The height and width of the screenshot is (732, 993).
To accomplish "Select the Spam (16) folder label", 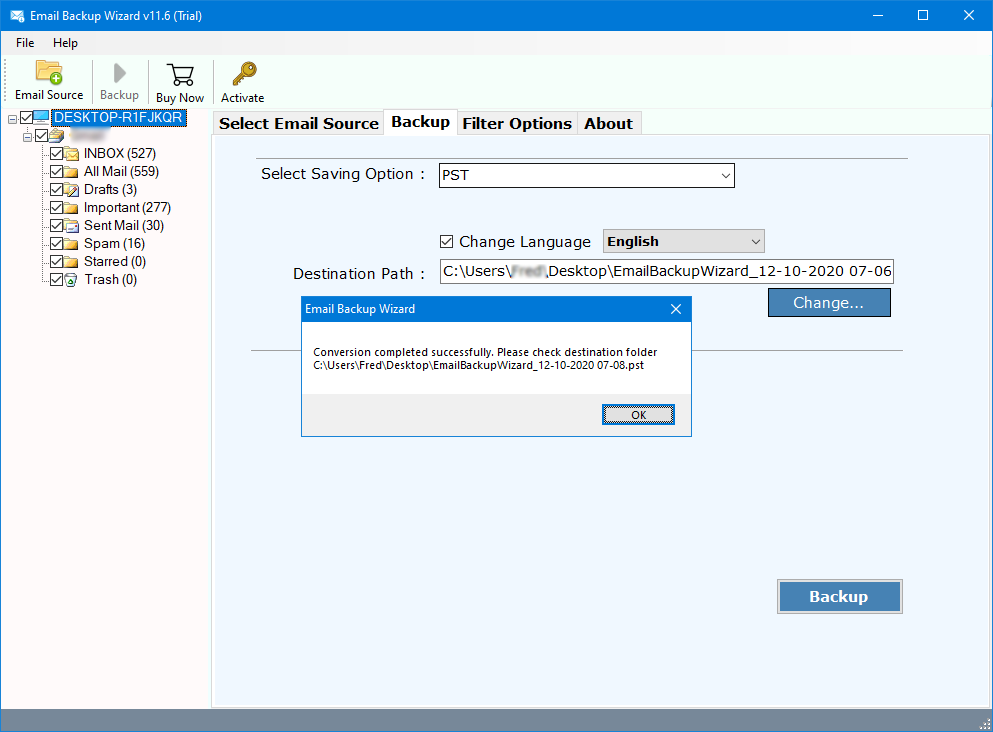I will tap(115, 244).
